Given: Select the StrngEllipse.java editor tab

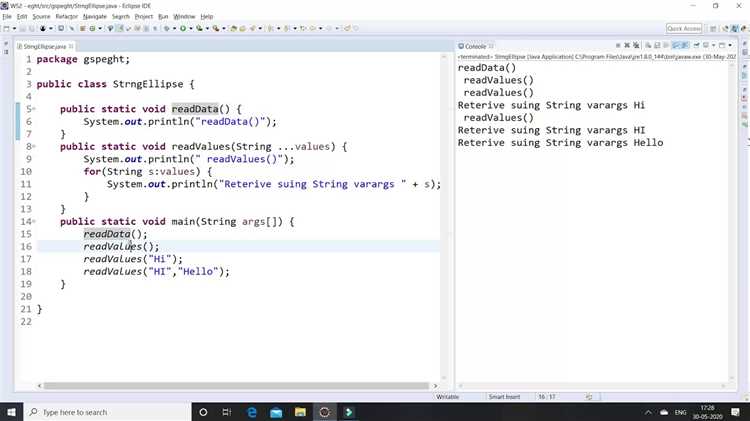Looking at the screenshot, I should pyautogui.click(x=45, y=46).
